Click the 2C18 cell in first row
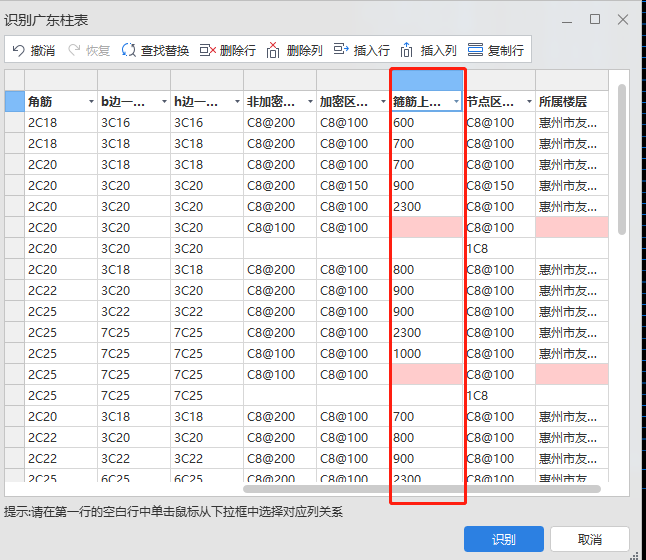646x560 pixels. pos(61,122)
